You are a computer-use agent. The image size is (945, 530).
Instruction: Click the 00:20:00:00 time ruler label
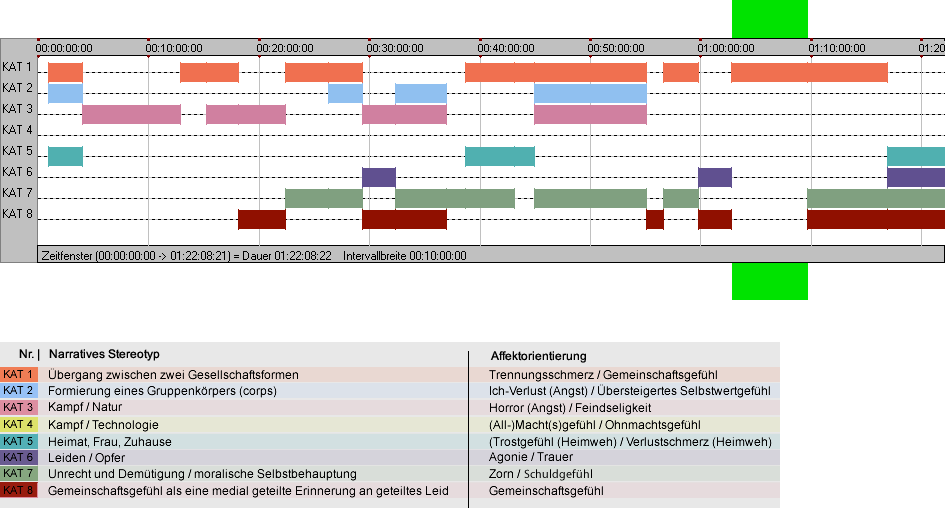pyautogui.click(x=284, y=48)
